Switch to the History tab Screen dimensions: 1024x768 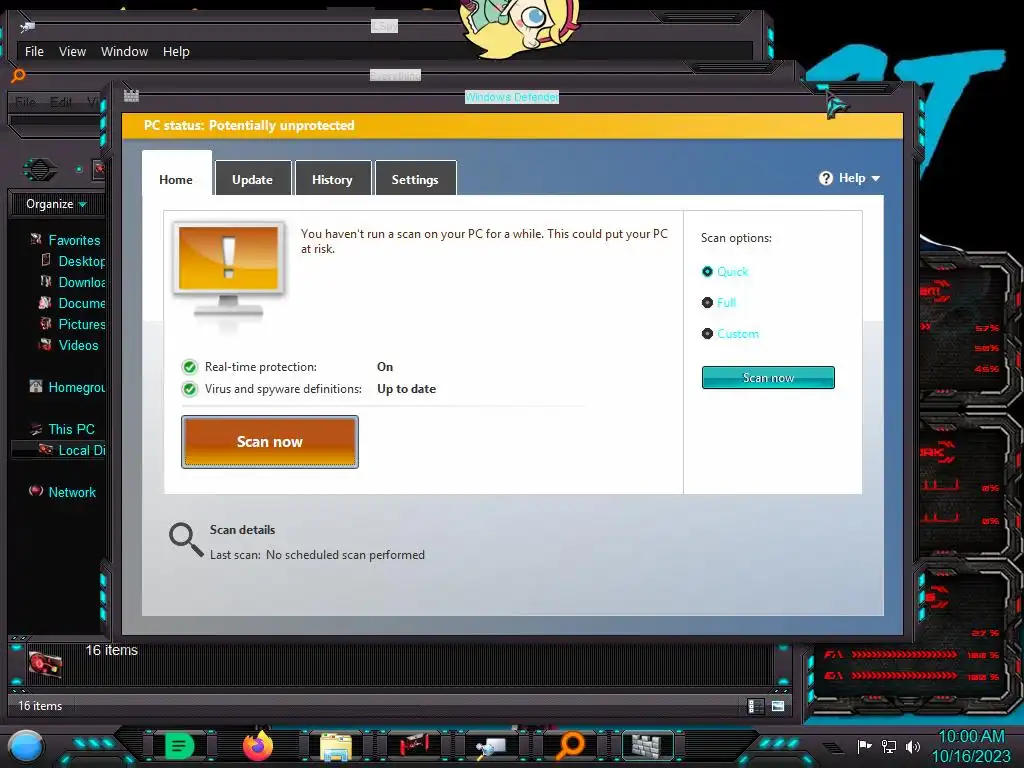[332, 179]
